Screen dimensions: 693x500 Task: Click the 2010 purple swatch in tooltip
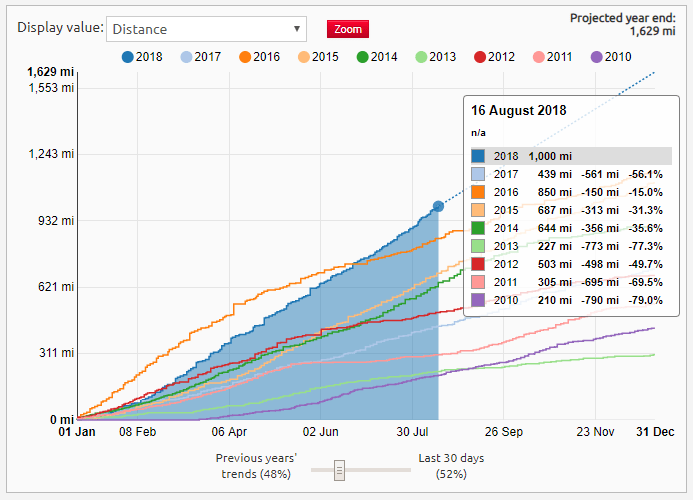point(479,299)
